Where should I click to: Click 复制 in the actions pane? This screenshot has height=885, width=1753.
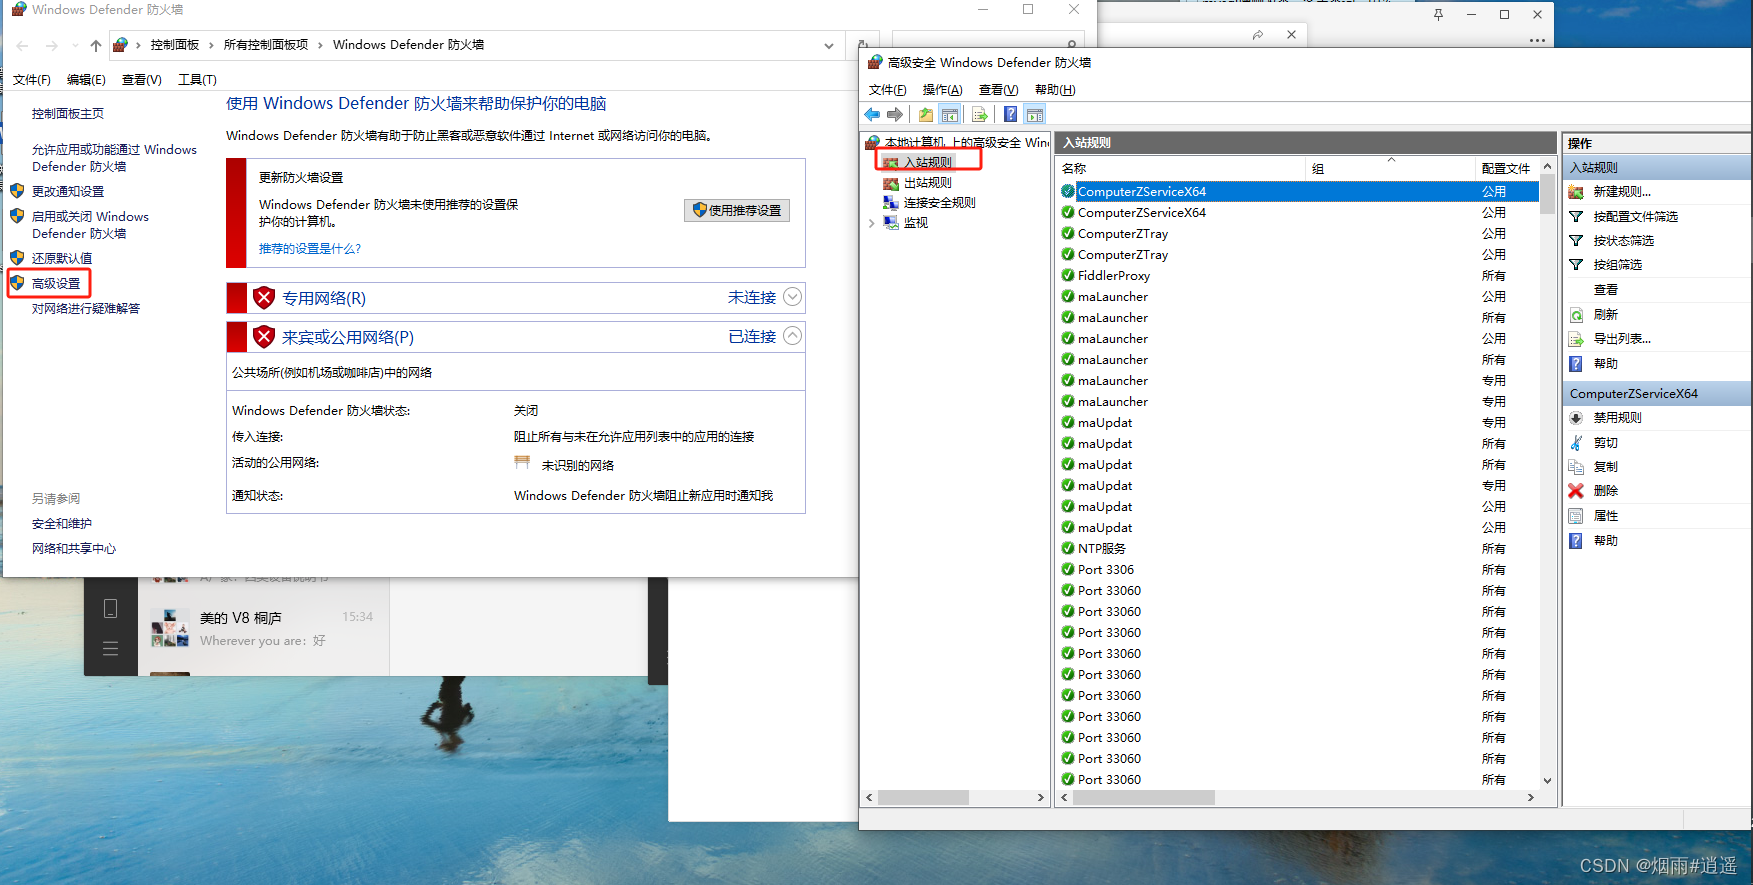click(x=1605, y=467)
